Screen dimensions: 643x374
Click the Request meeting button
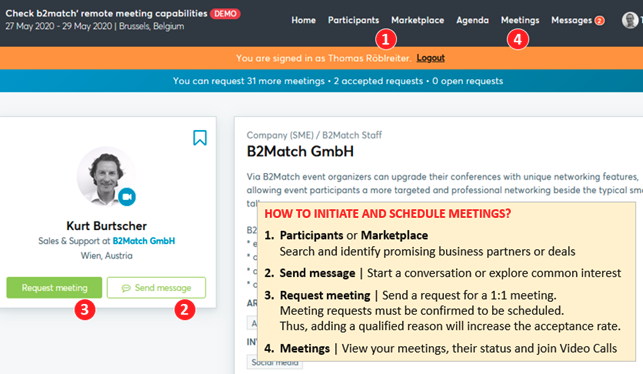(x=54, y=287)
